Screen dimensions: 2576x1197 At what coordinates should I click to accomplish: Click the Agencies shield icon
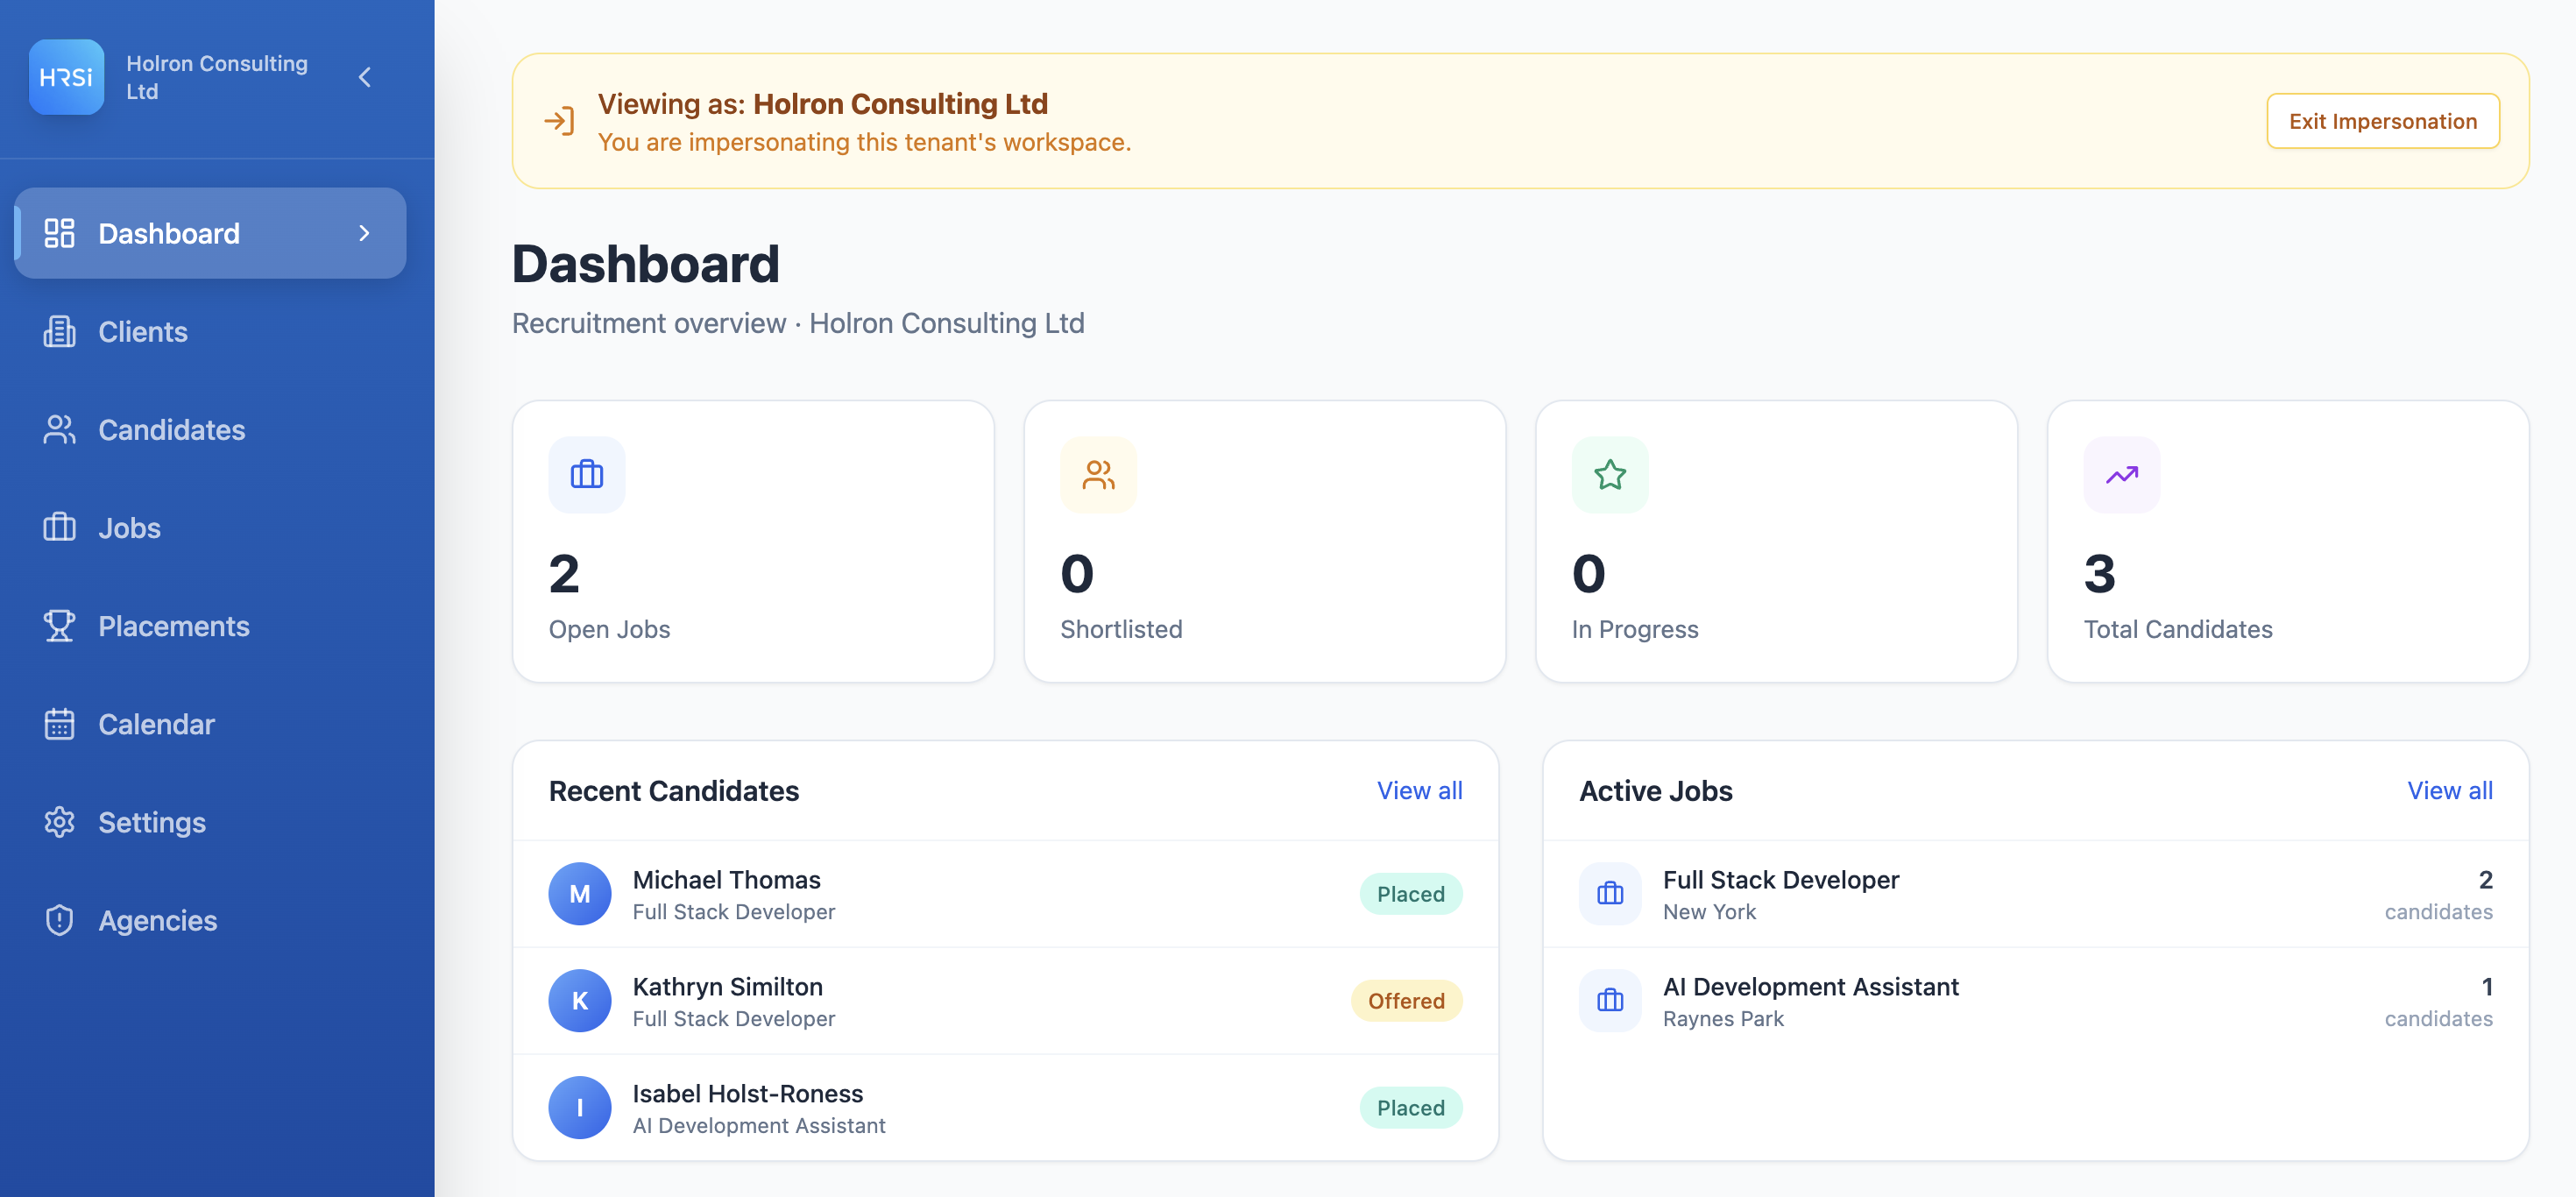point(59,919)
